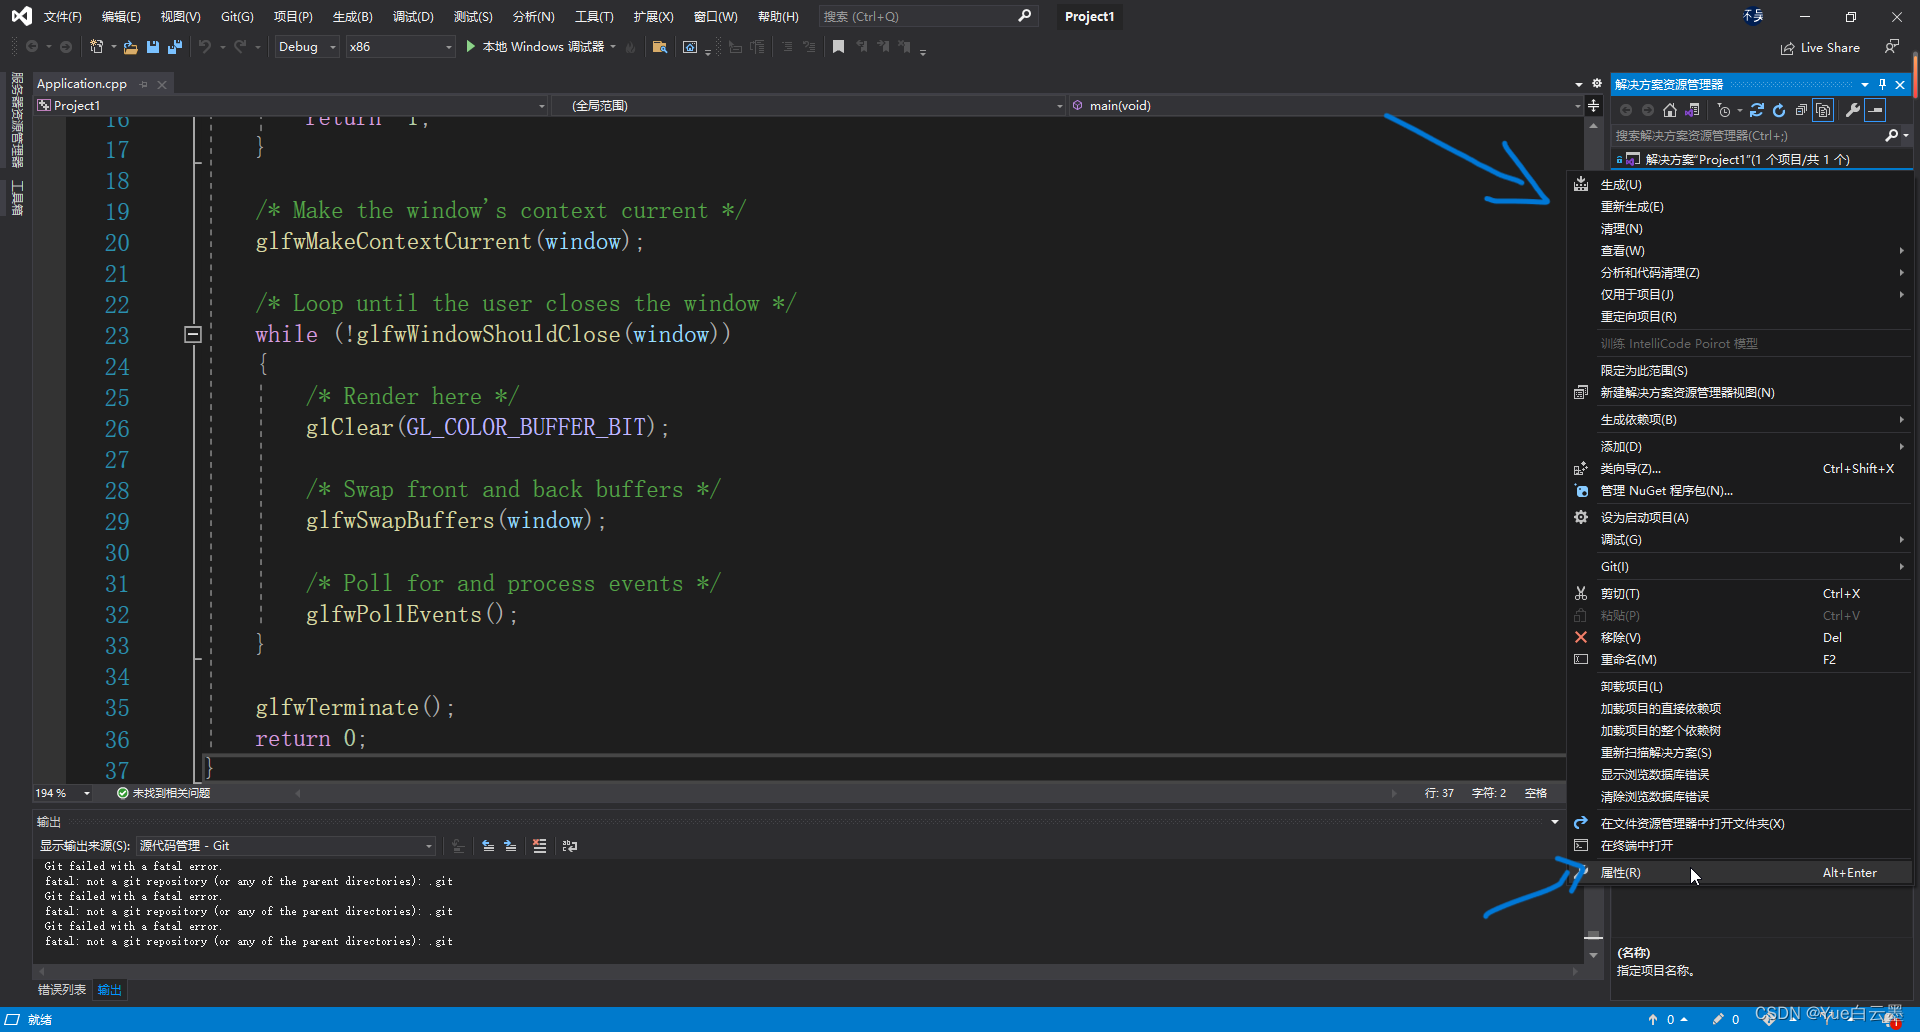Select 在文件资源管理器中打开文件夹(X) from context menu
Image resolution: width=1920 pixels, height=1032 pixels.
click(x=1740, y=824)
